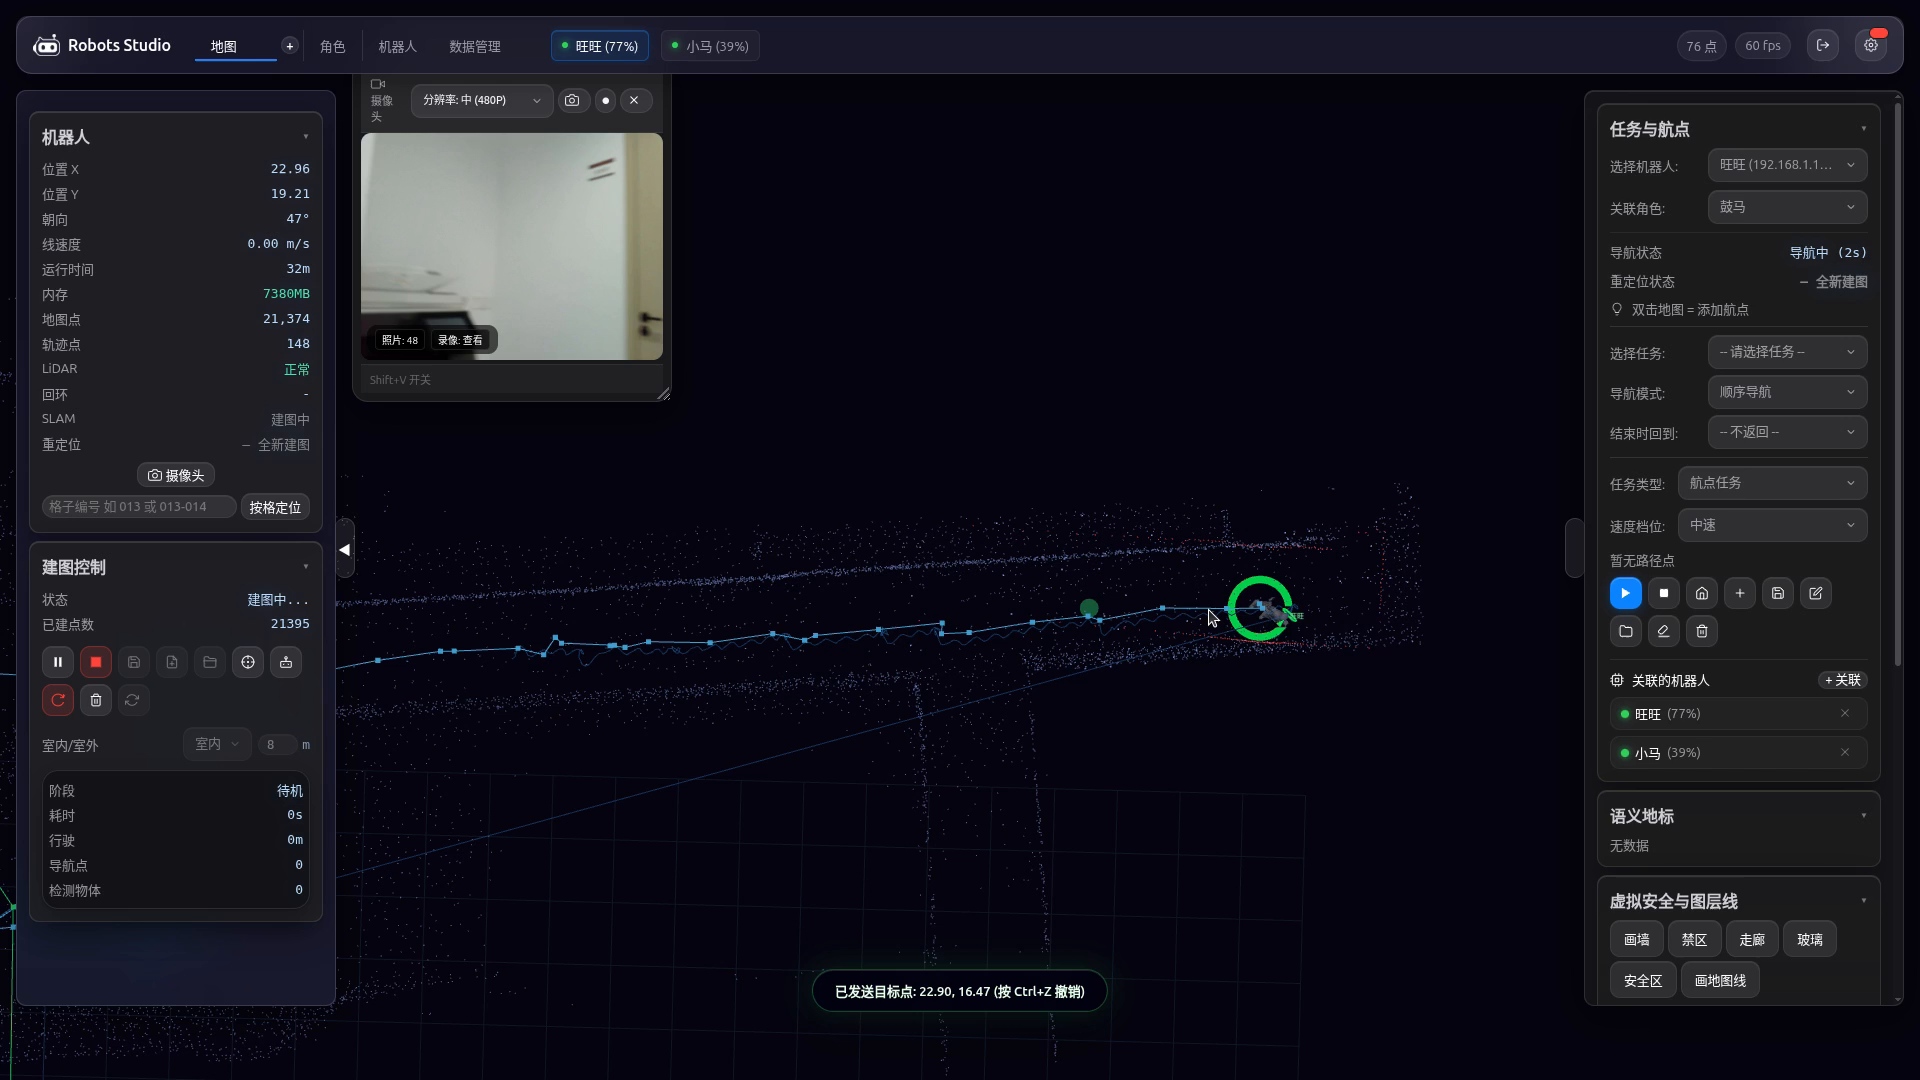1920x1080 pixels.
Task: Click the crosshair locate icon in mapping control
Action: 248,662
